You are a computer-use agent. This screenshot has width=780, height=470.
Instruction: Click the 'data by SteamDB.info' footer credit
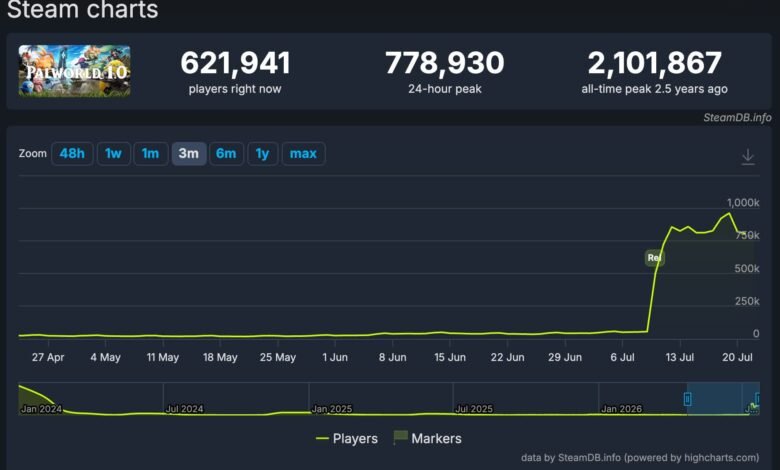pyautogui.click(x=640, y=458)
